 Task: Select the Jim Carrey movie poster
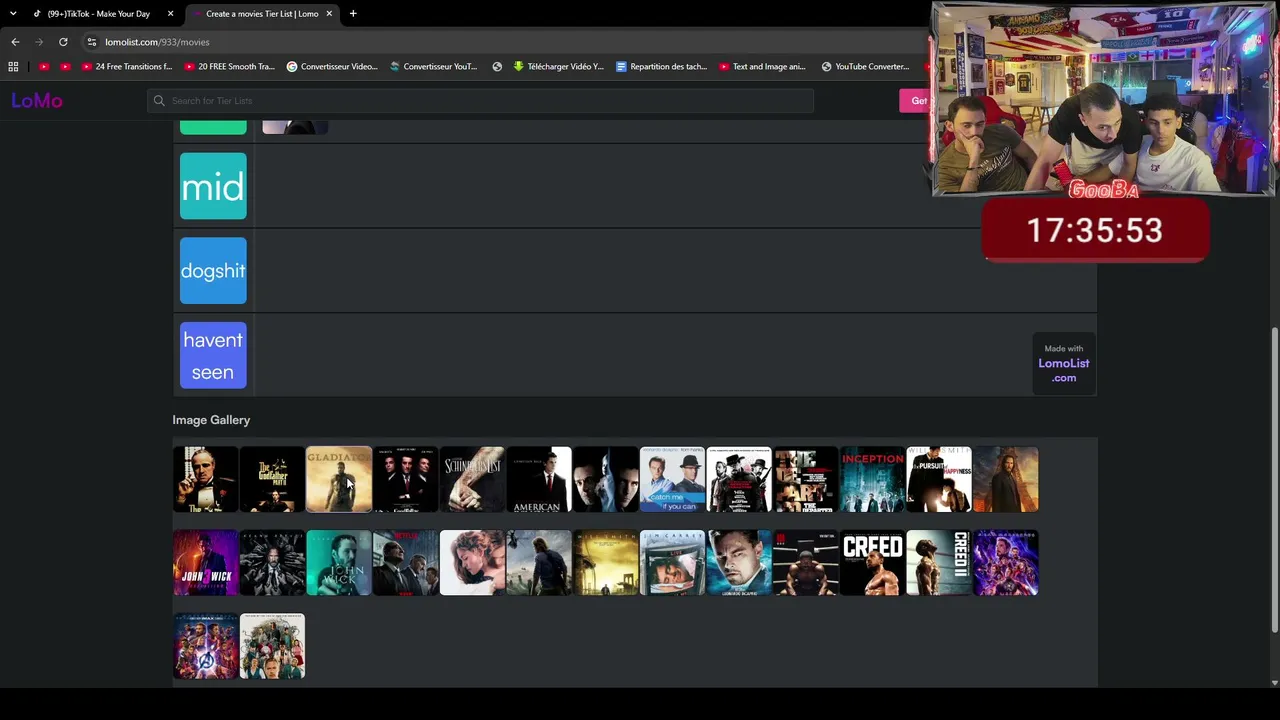point(672,563)
